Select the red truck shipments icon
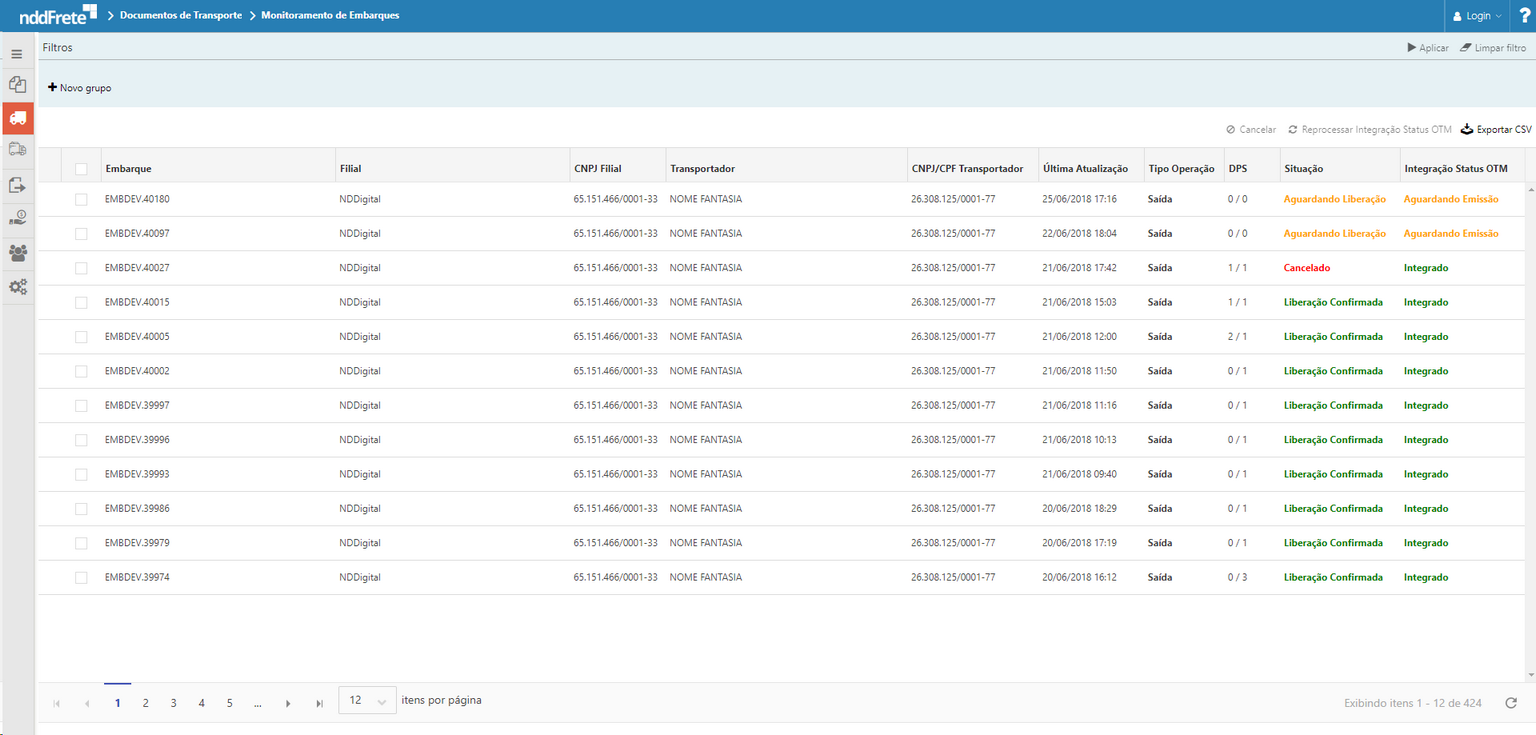 pyautogui.click(x=16, y=118)
